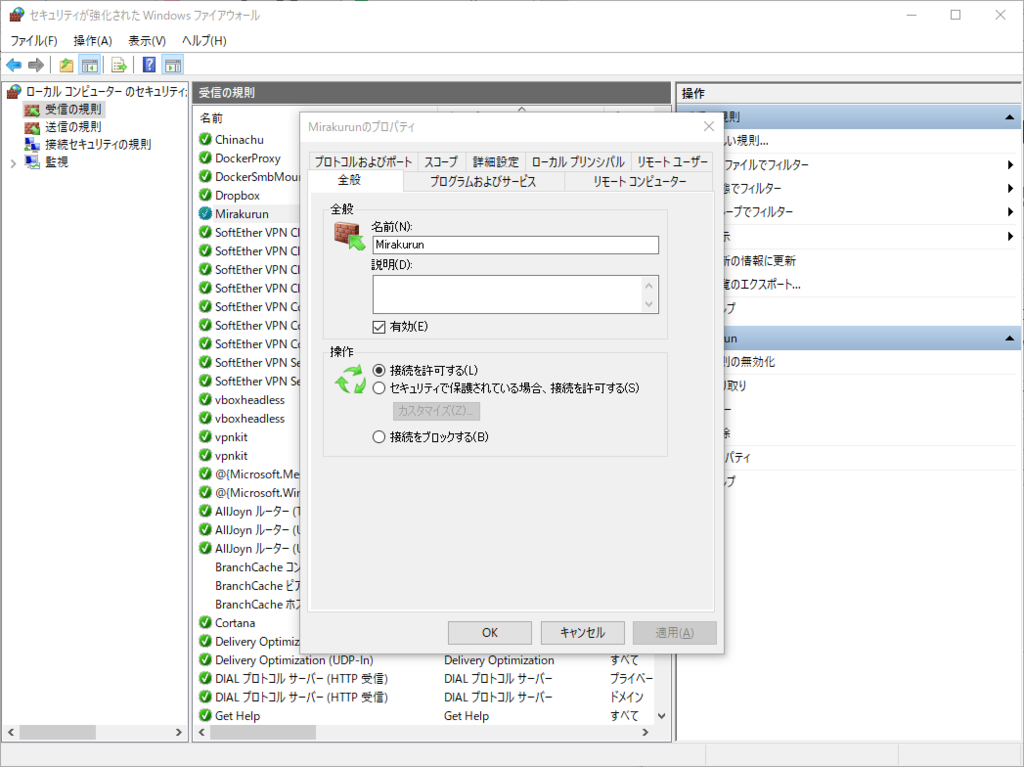The width and height of the screenshot is (1024, 767).
Task: Click green check icon next to DockerProxy
Action: tap(205, 157)
